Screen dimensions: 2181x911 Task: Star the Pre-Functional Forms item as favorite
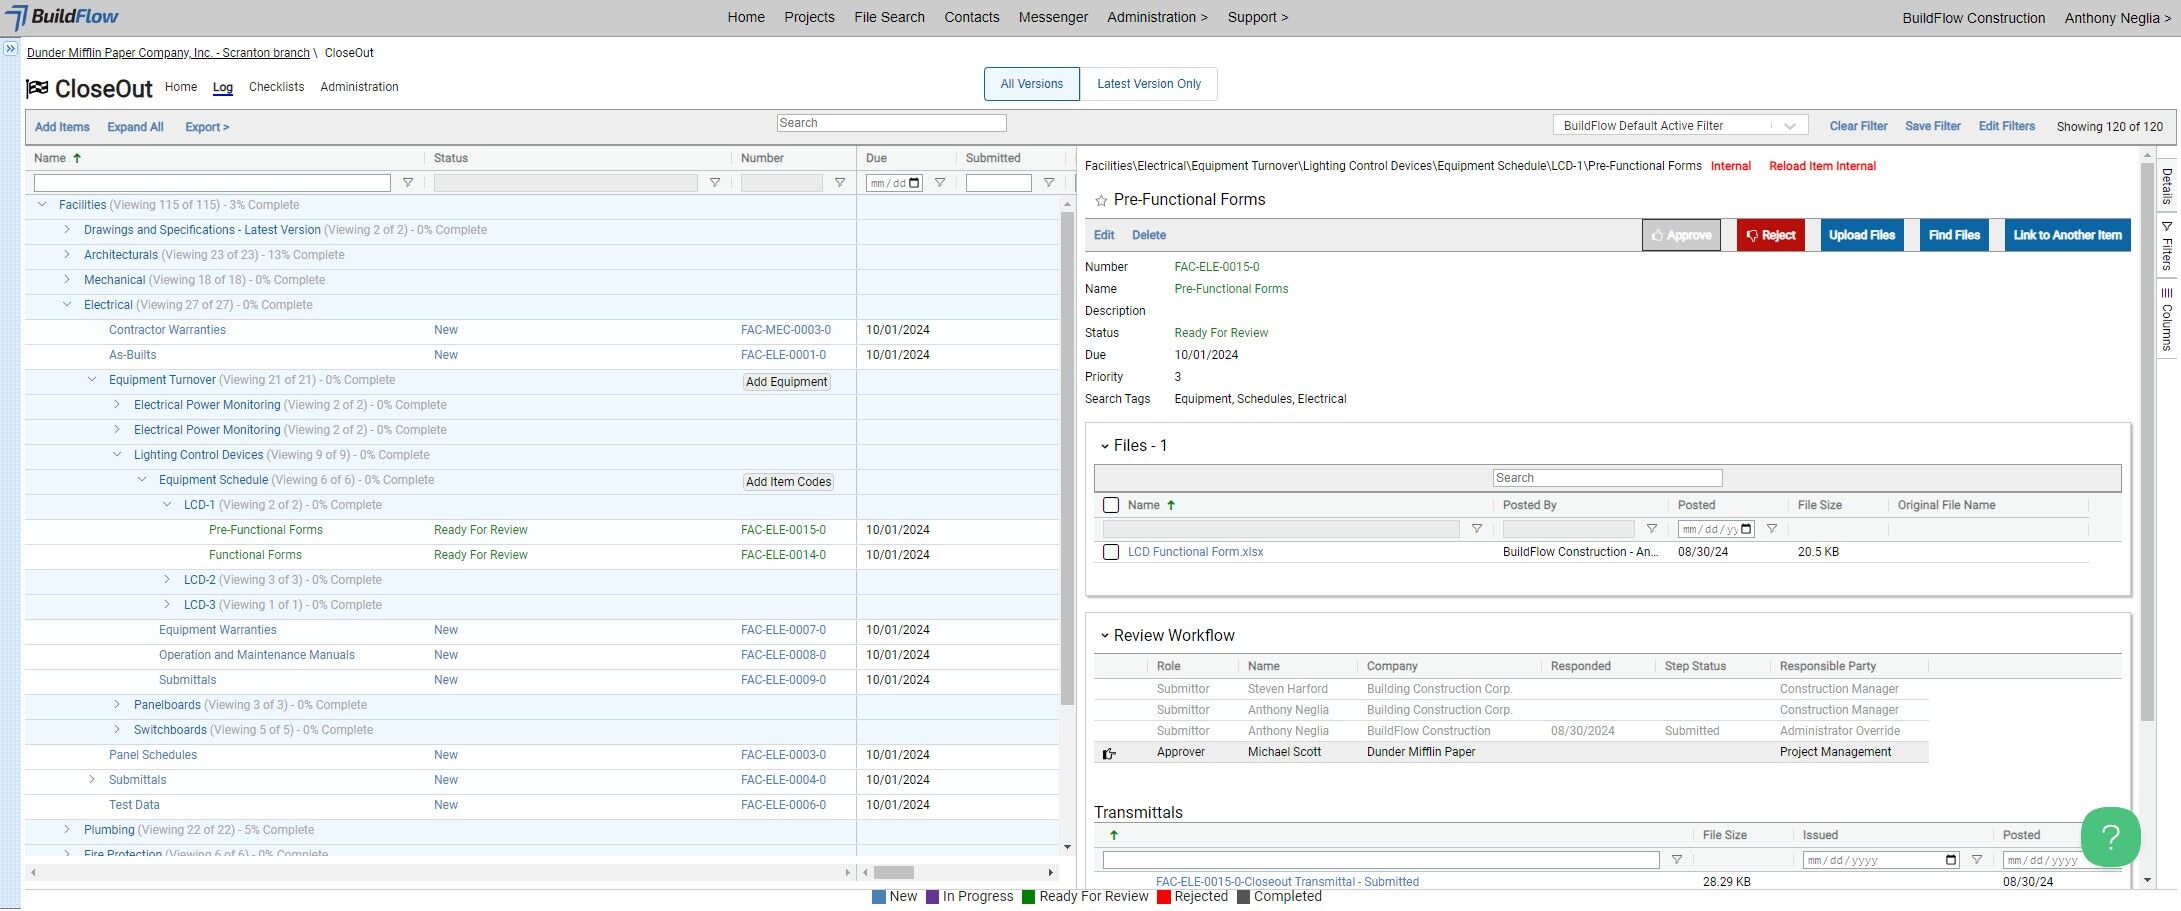[1101, 201]
